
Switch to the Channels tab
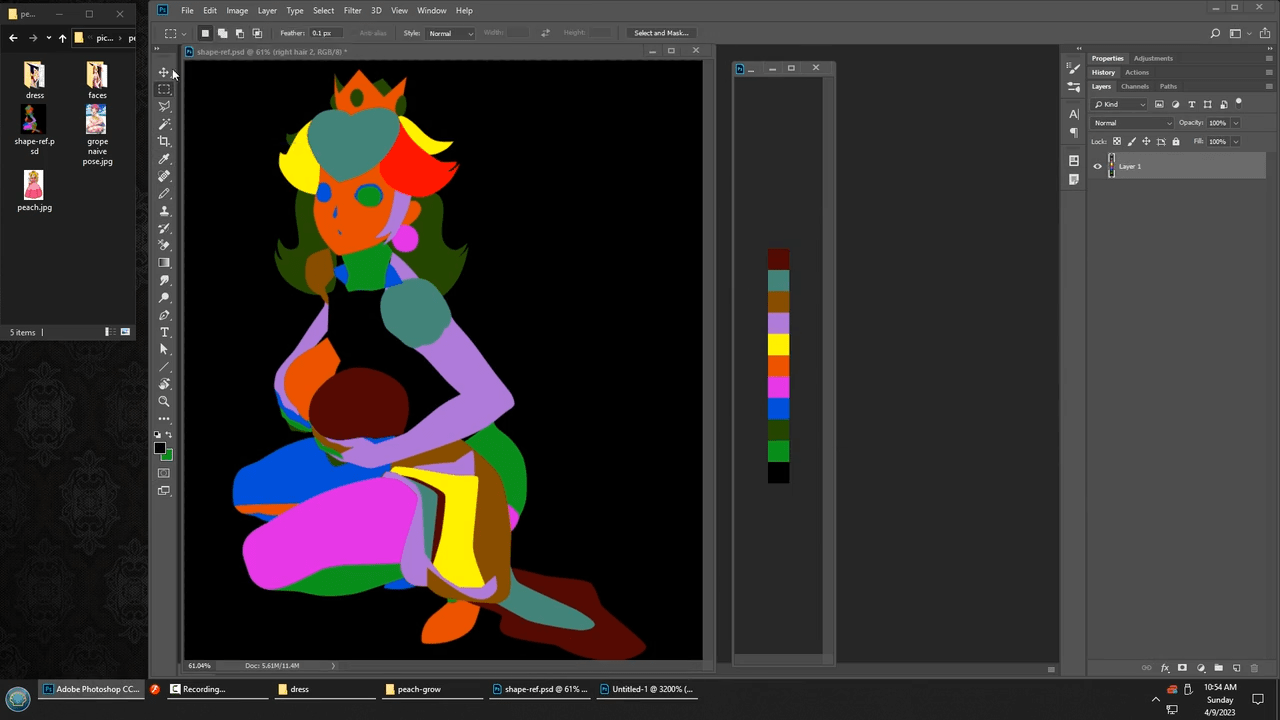tap(1134, 86)
